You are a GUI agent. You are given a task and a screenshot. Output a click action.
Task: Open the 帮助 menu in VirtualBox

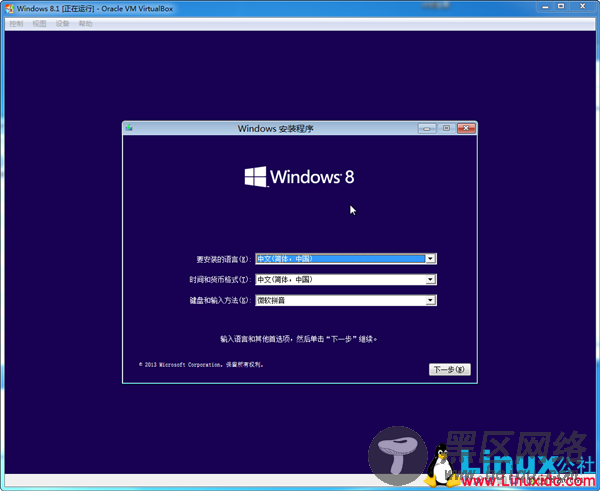tap(85, 24)
